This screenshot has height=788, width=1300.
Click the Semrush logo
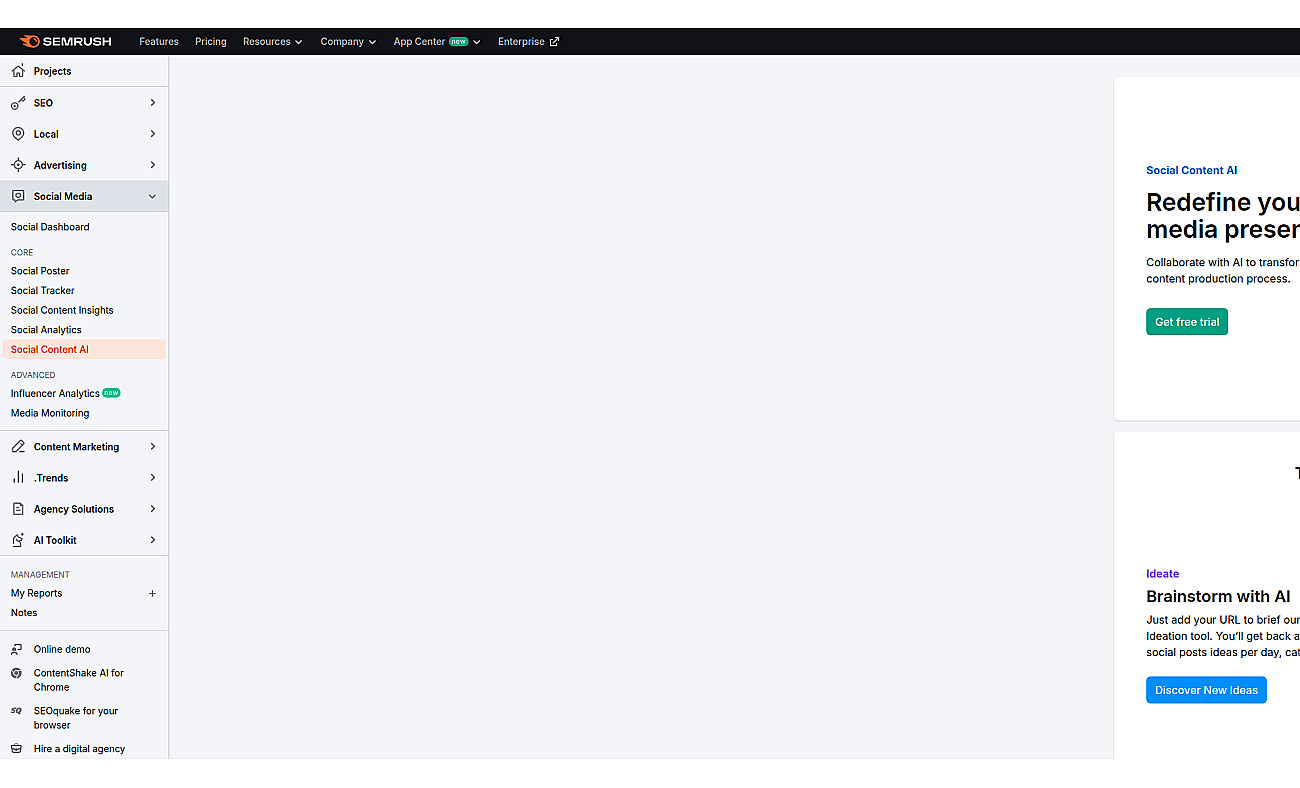(x=66, y=41)
